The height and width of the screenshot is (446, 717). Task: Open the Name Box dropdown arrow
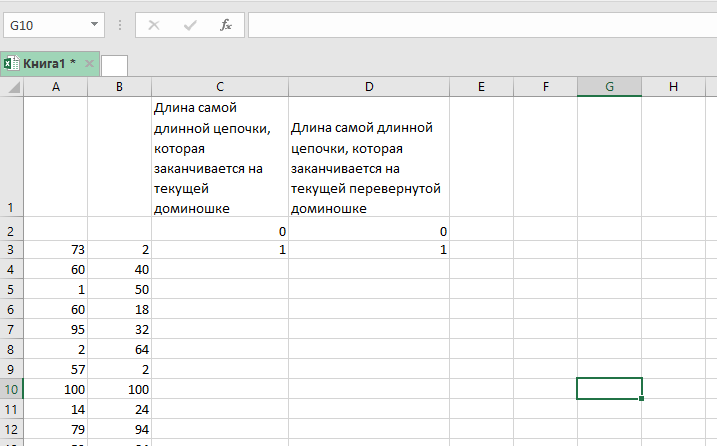point(94,25)
